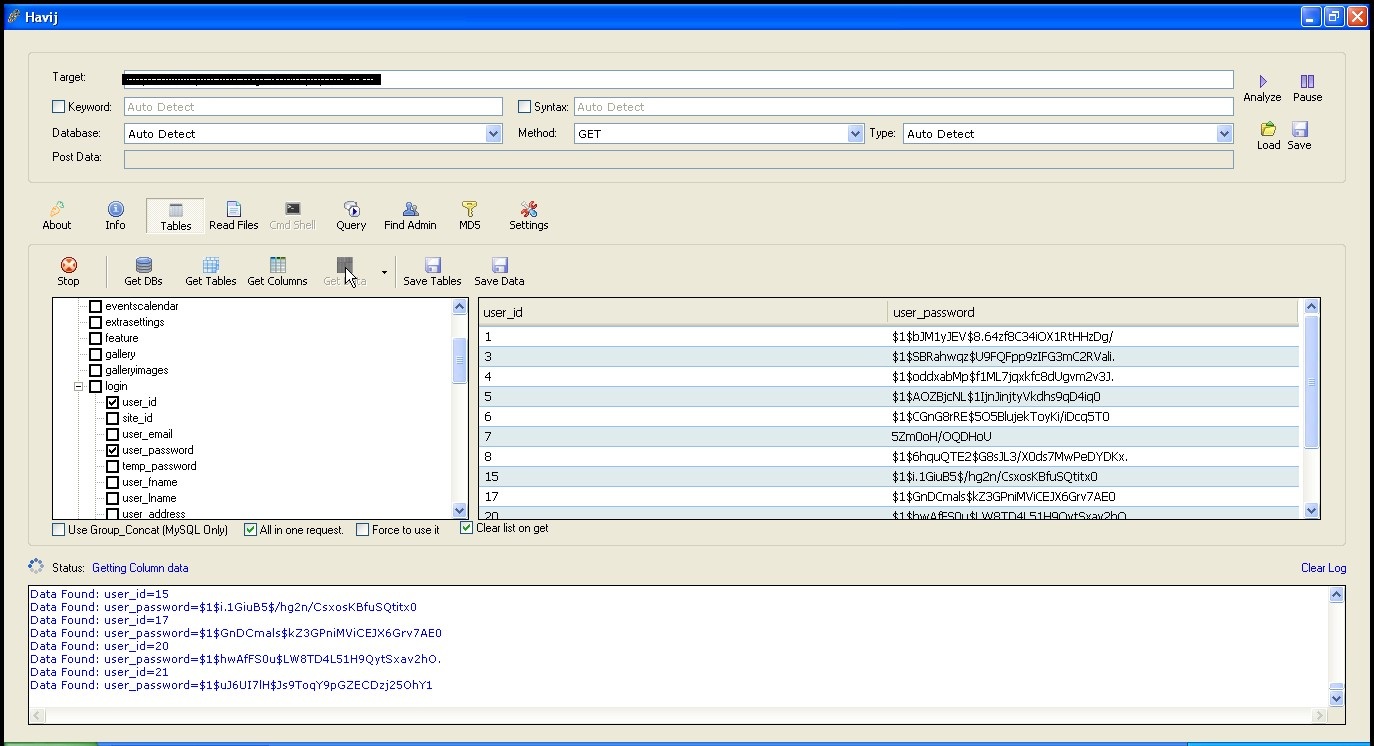Tick the galleryimages table checkbox

pyautogui.click(x=96, y=370)
